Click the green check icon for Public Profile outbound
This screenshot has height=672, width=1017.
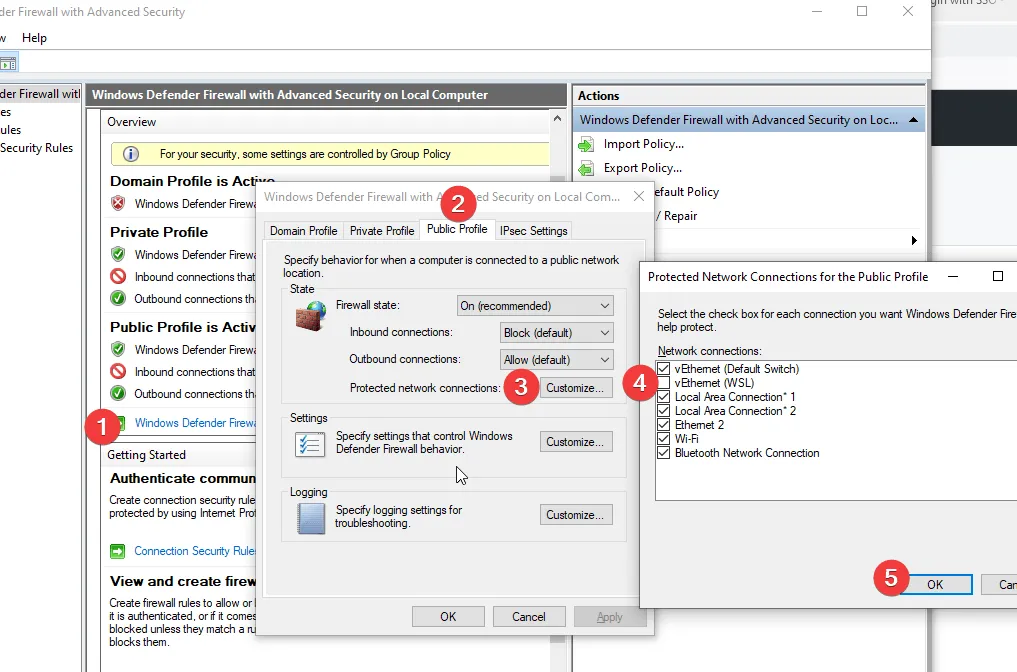(118, 393)
